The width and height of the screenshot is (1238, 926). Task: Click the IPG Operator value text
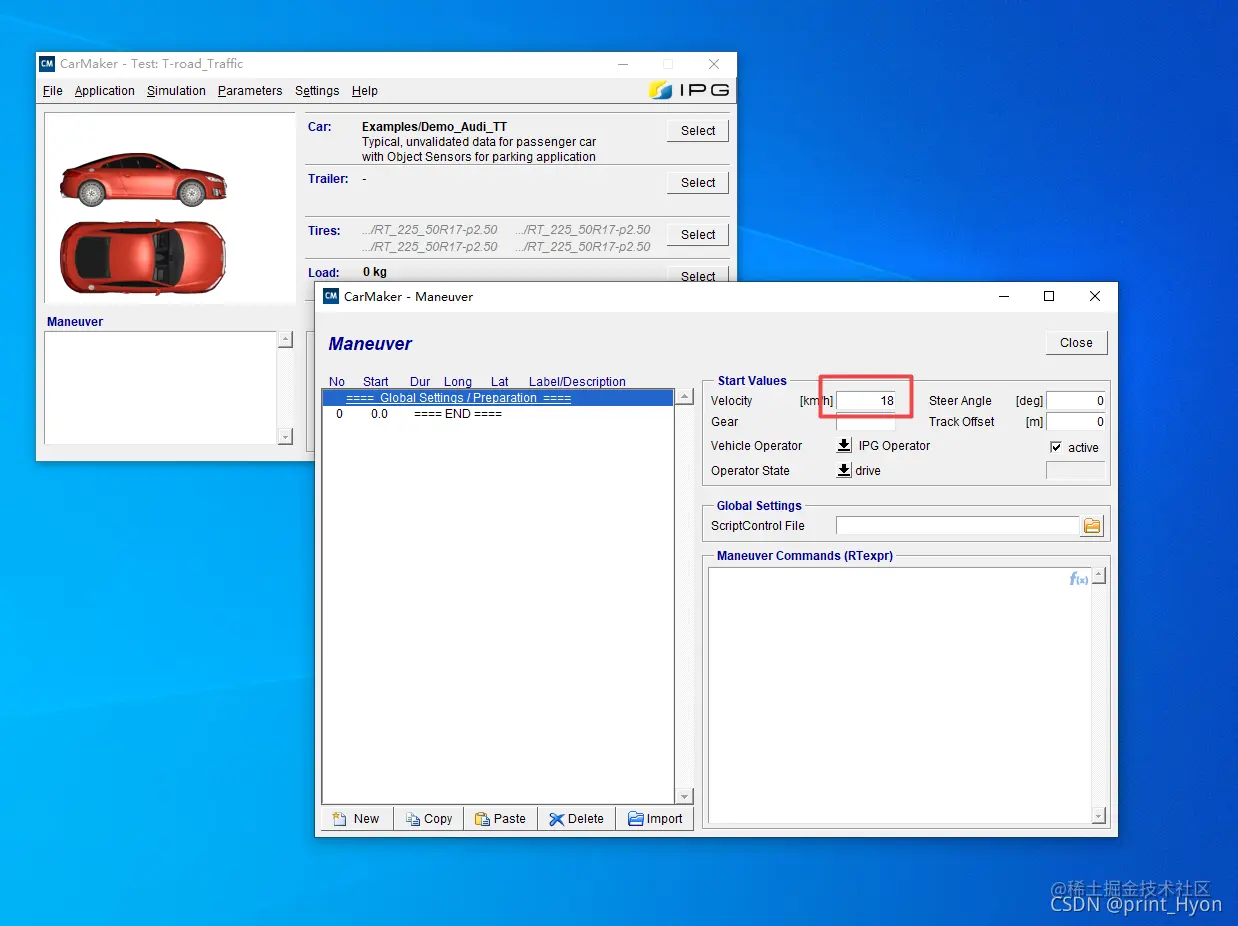[894, 446]
